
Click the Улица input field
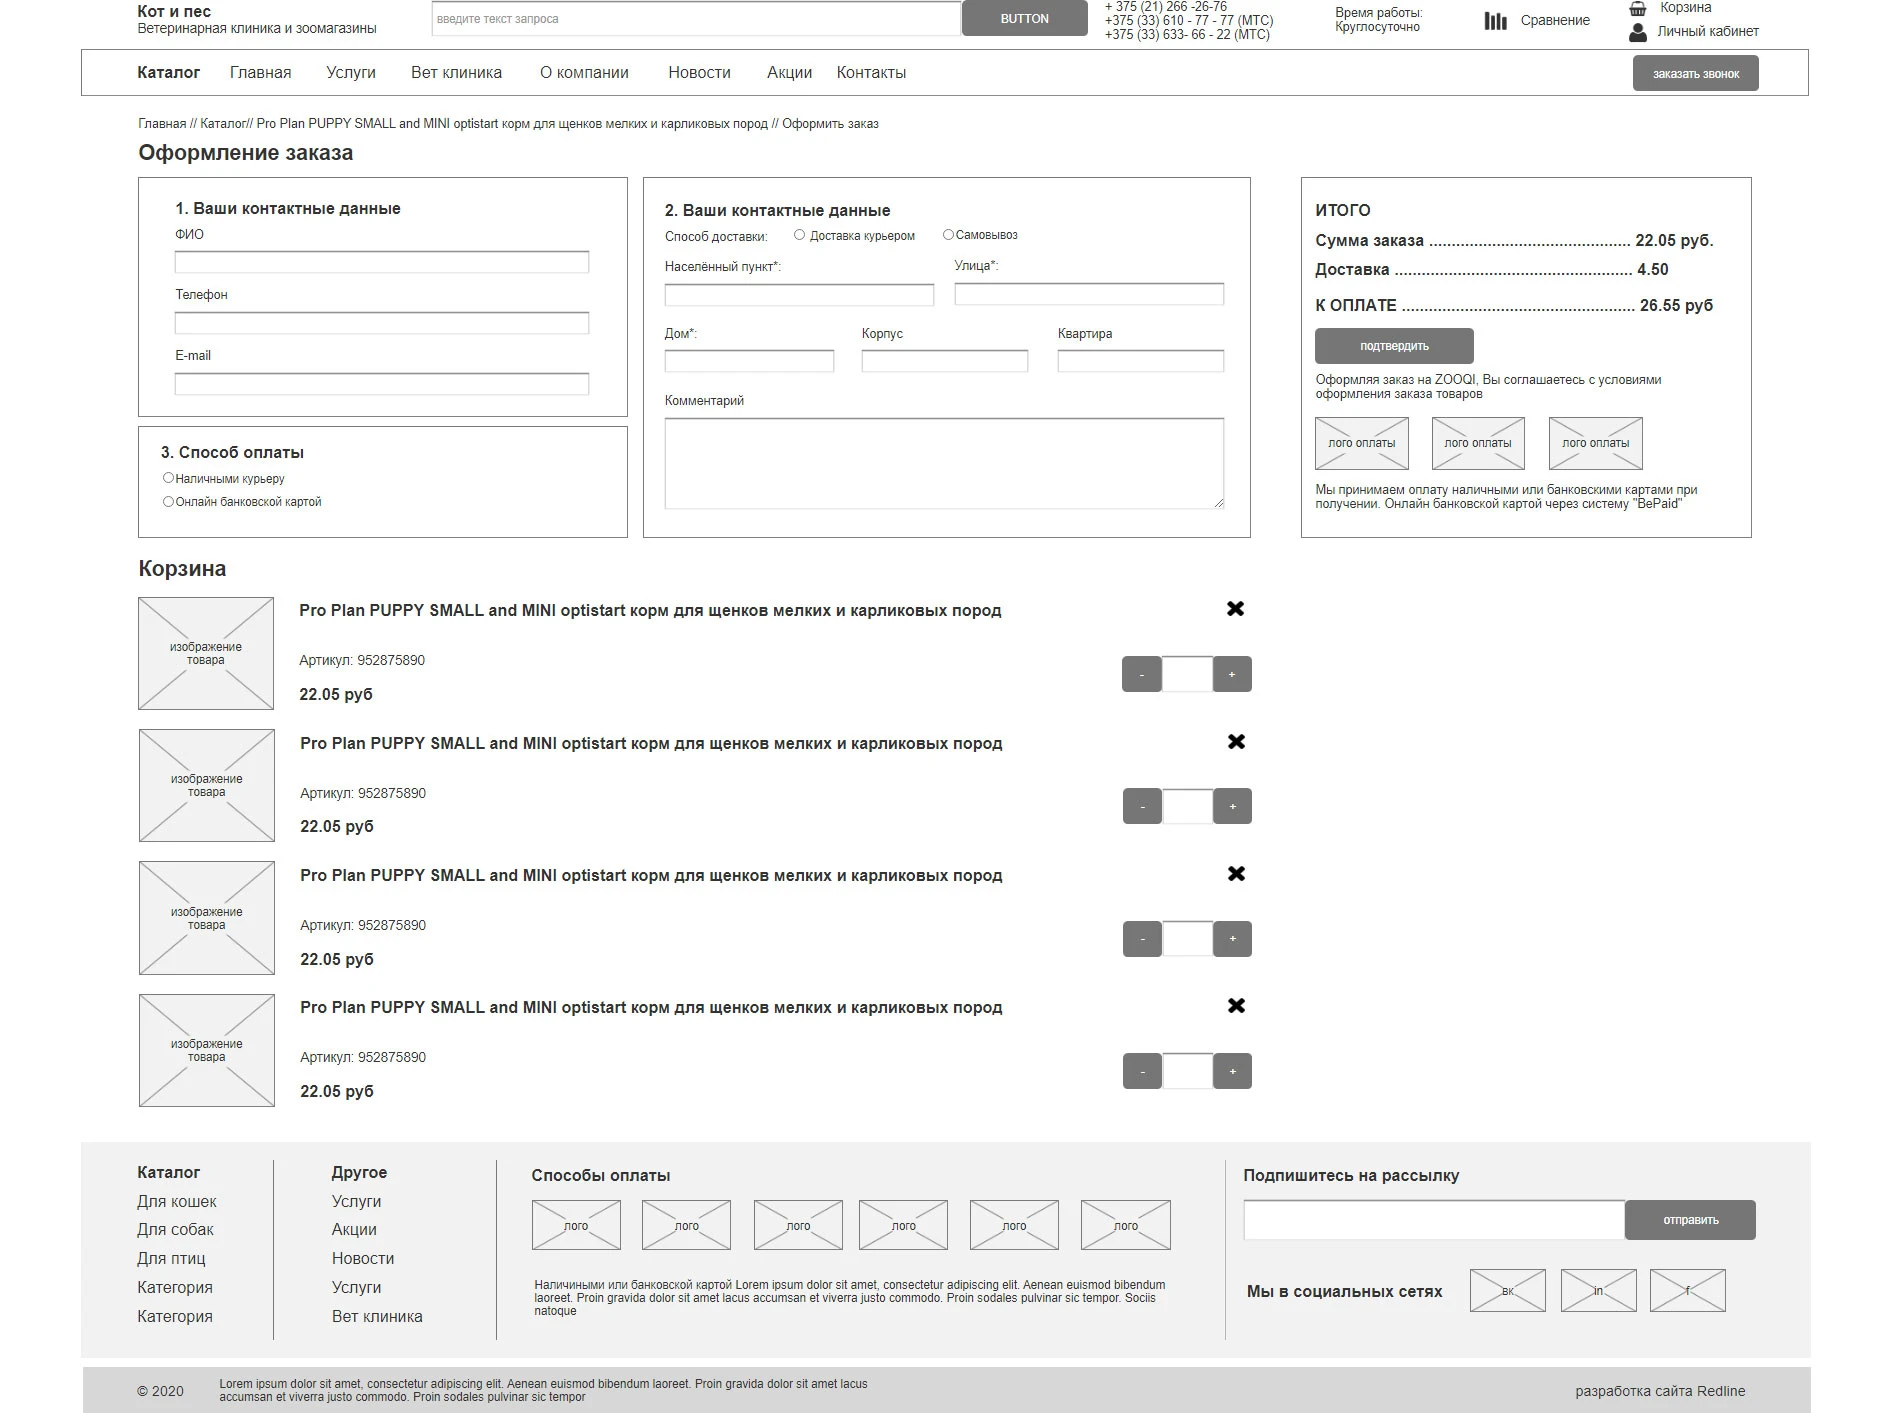point(1089,294)
